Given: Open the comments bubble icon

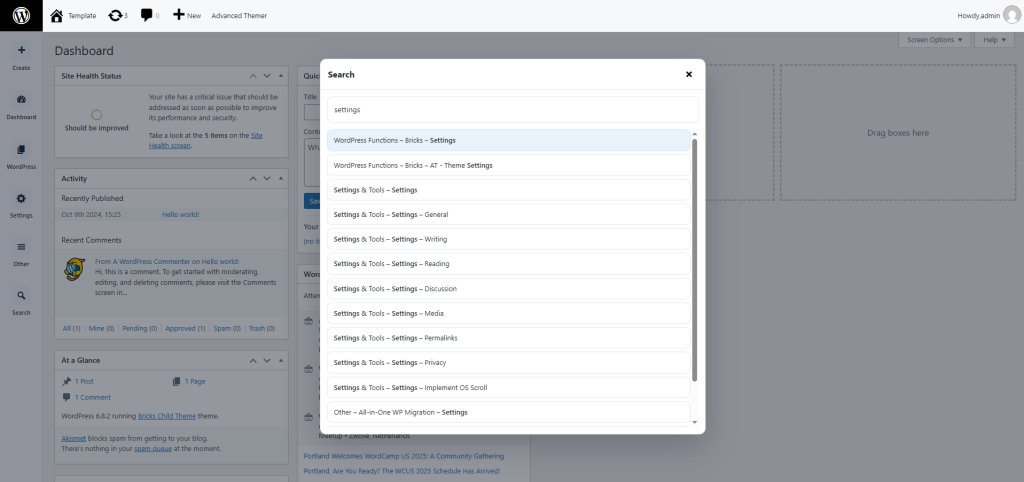Looking at the screenshot, I should (x=147, y=15).
